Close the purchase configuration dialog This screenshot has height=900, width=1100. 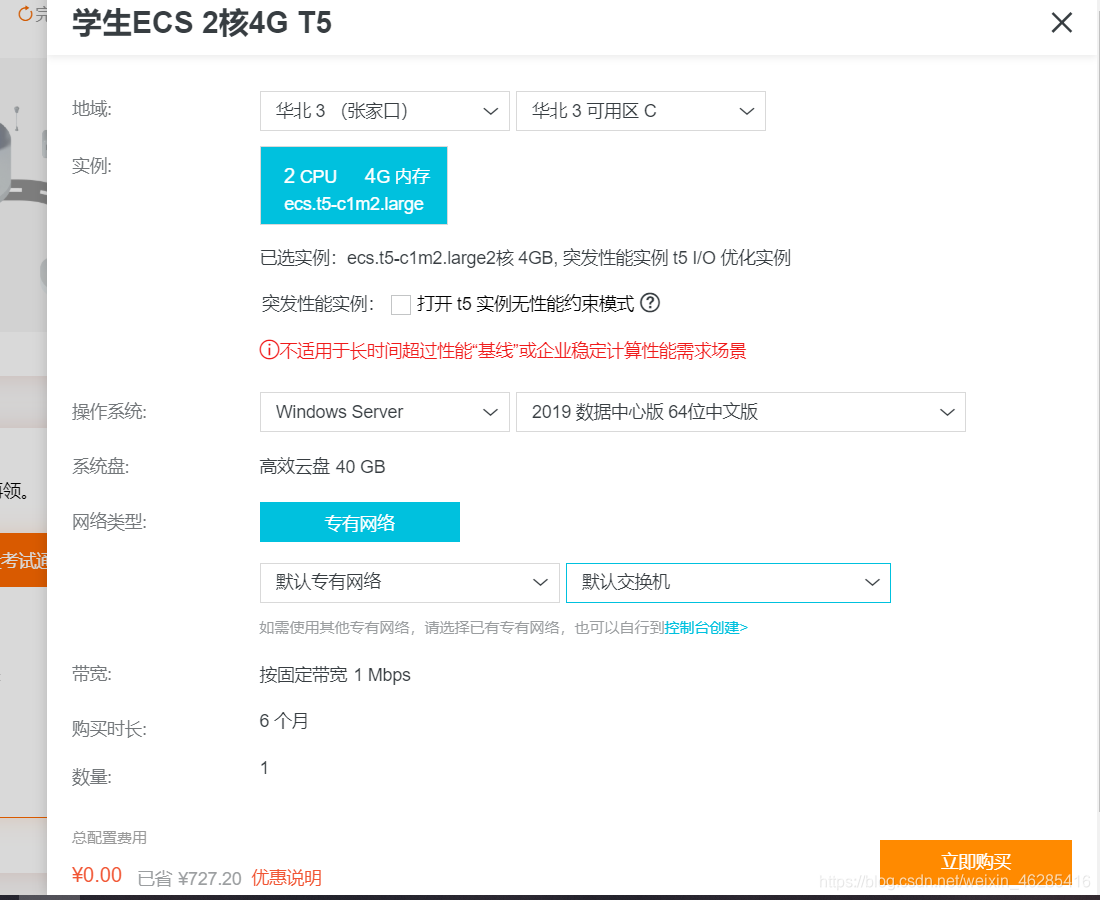[x=1061, y=22]
